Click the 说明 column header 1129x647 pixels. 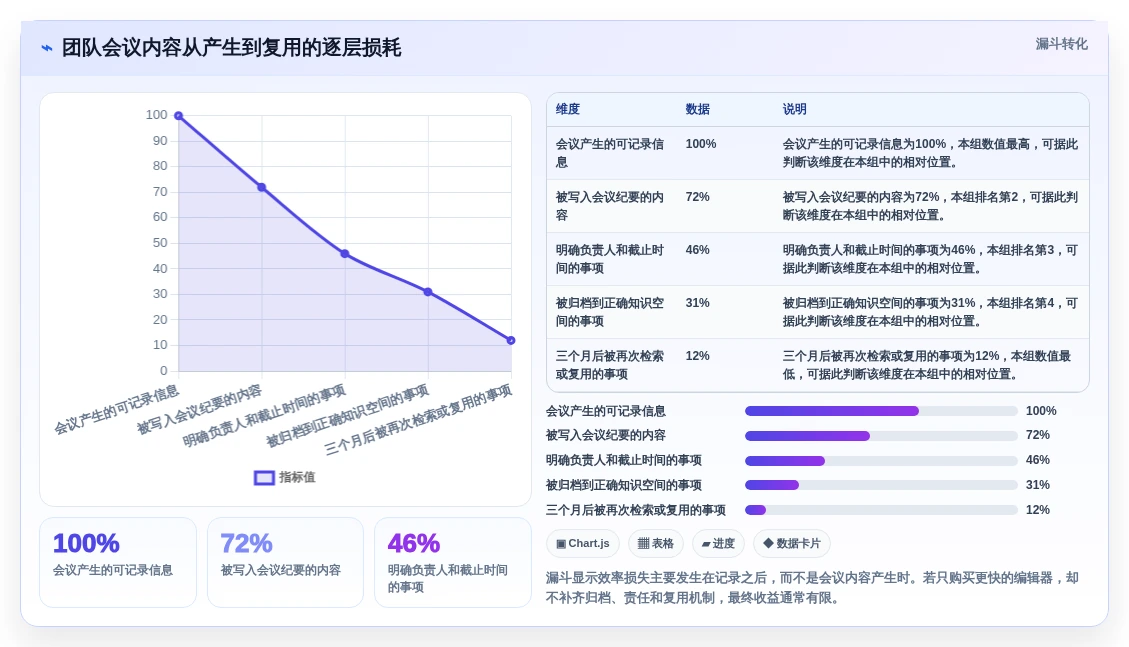click(794, 109)
